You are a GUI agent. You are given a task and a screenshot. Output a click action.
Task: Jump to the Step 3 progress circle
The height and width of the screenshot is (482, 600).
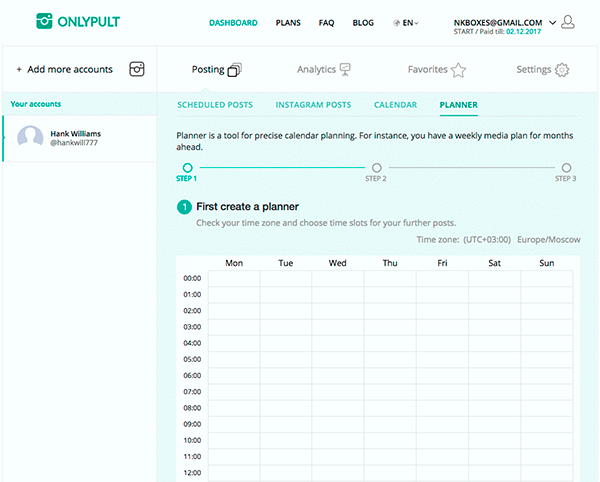[x=566, y=168]
